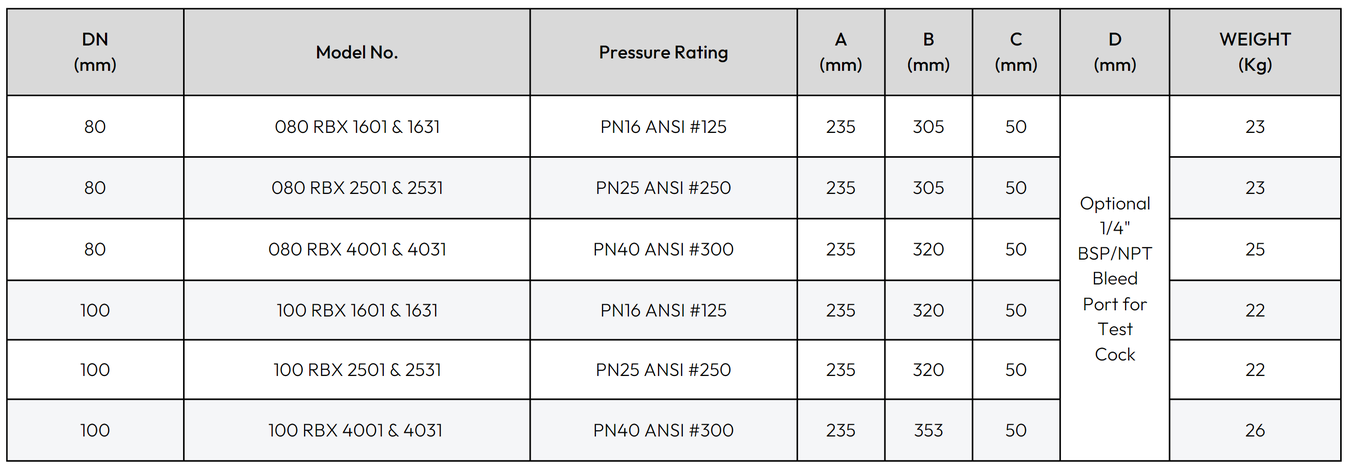Click the B value 305 in first row

pyautogui.click(x=928, y=127)
